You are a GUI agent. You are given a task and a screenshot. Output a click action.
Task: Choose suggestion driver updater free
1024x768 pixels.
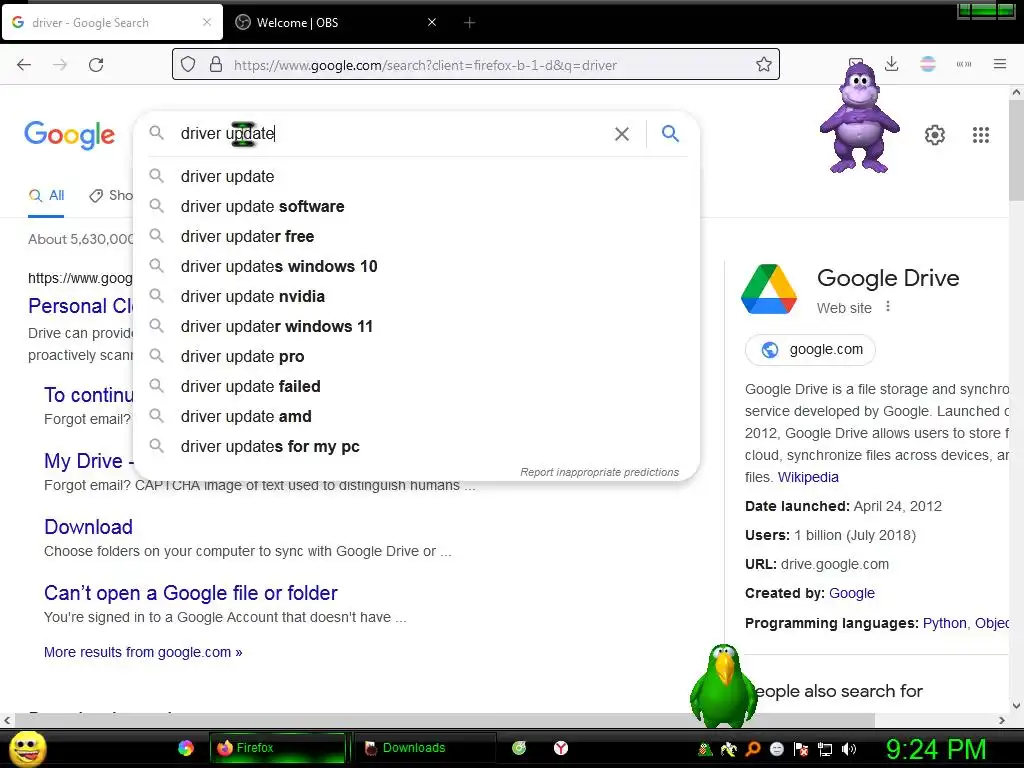[x=417, y=236]
